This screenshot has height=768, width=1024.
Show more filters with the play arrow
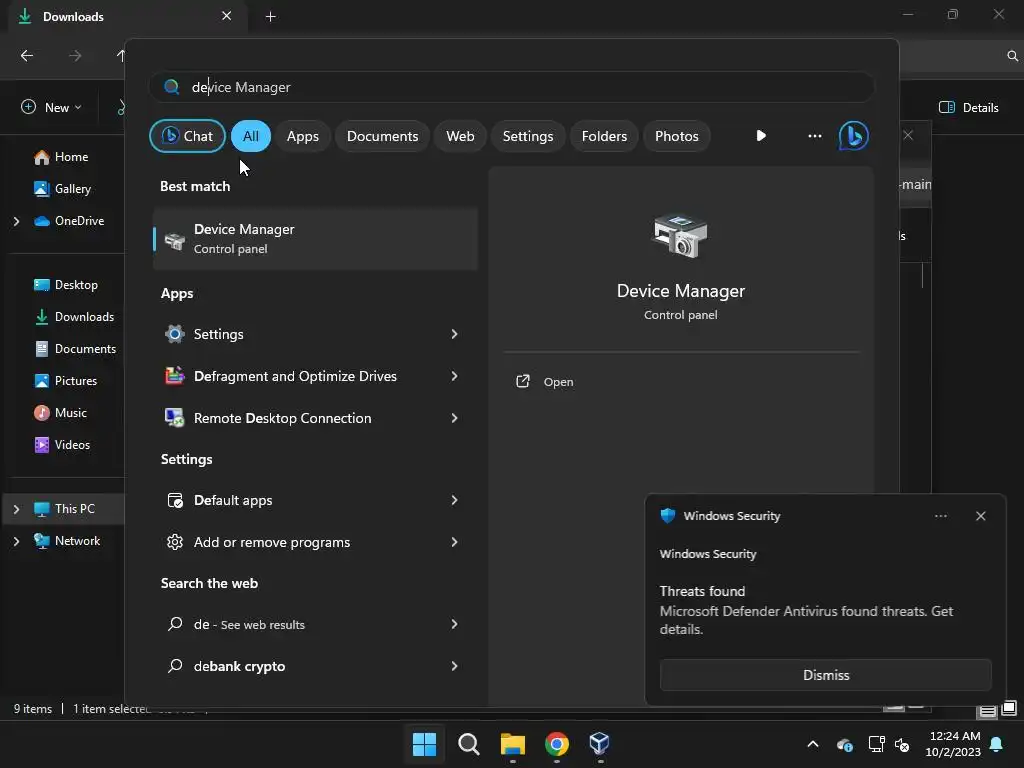761,136
